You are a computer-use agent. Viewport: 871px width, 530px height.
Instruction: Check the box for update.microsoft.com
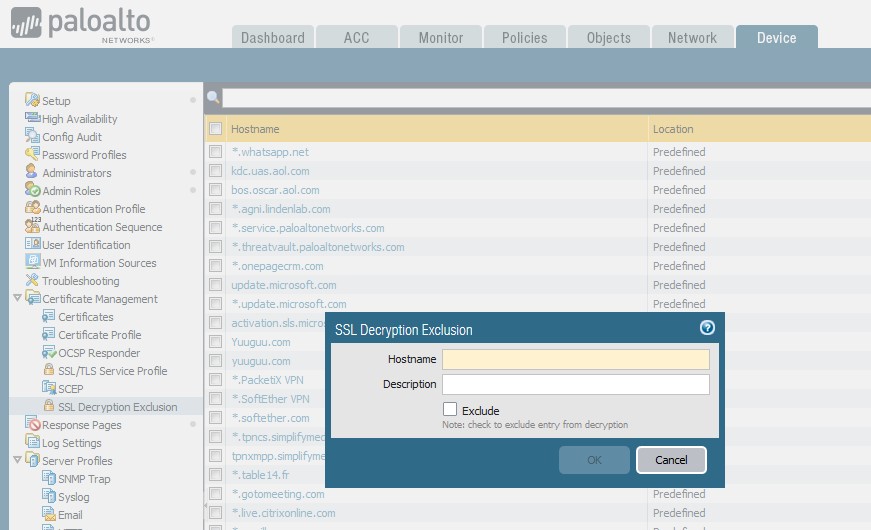coord(216,284)
